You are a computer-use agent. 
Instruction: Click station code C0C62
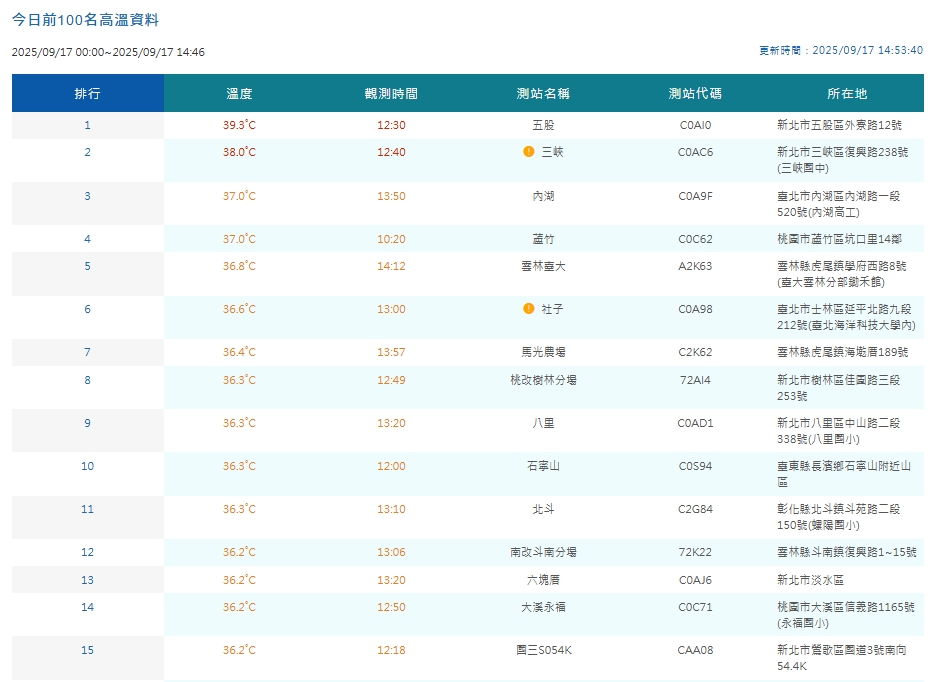pos(695,239)
